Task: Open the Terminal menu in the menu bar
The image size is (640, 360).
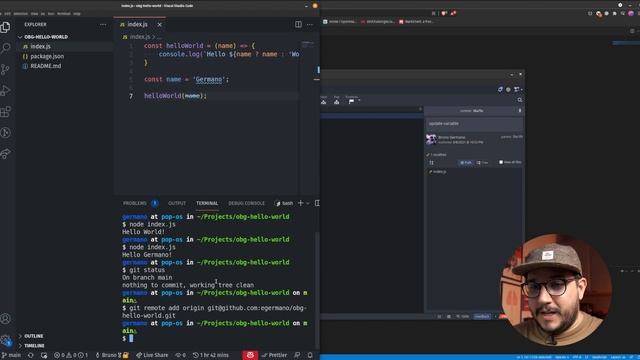Action: click(63, 13)
